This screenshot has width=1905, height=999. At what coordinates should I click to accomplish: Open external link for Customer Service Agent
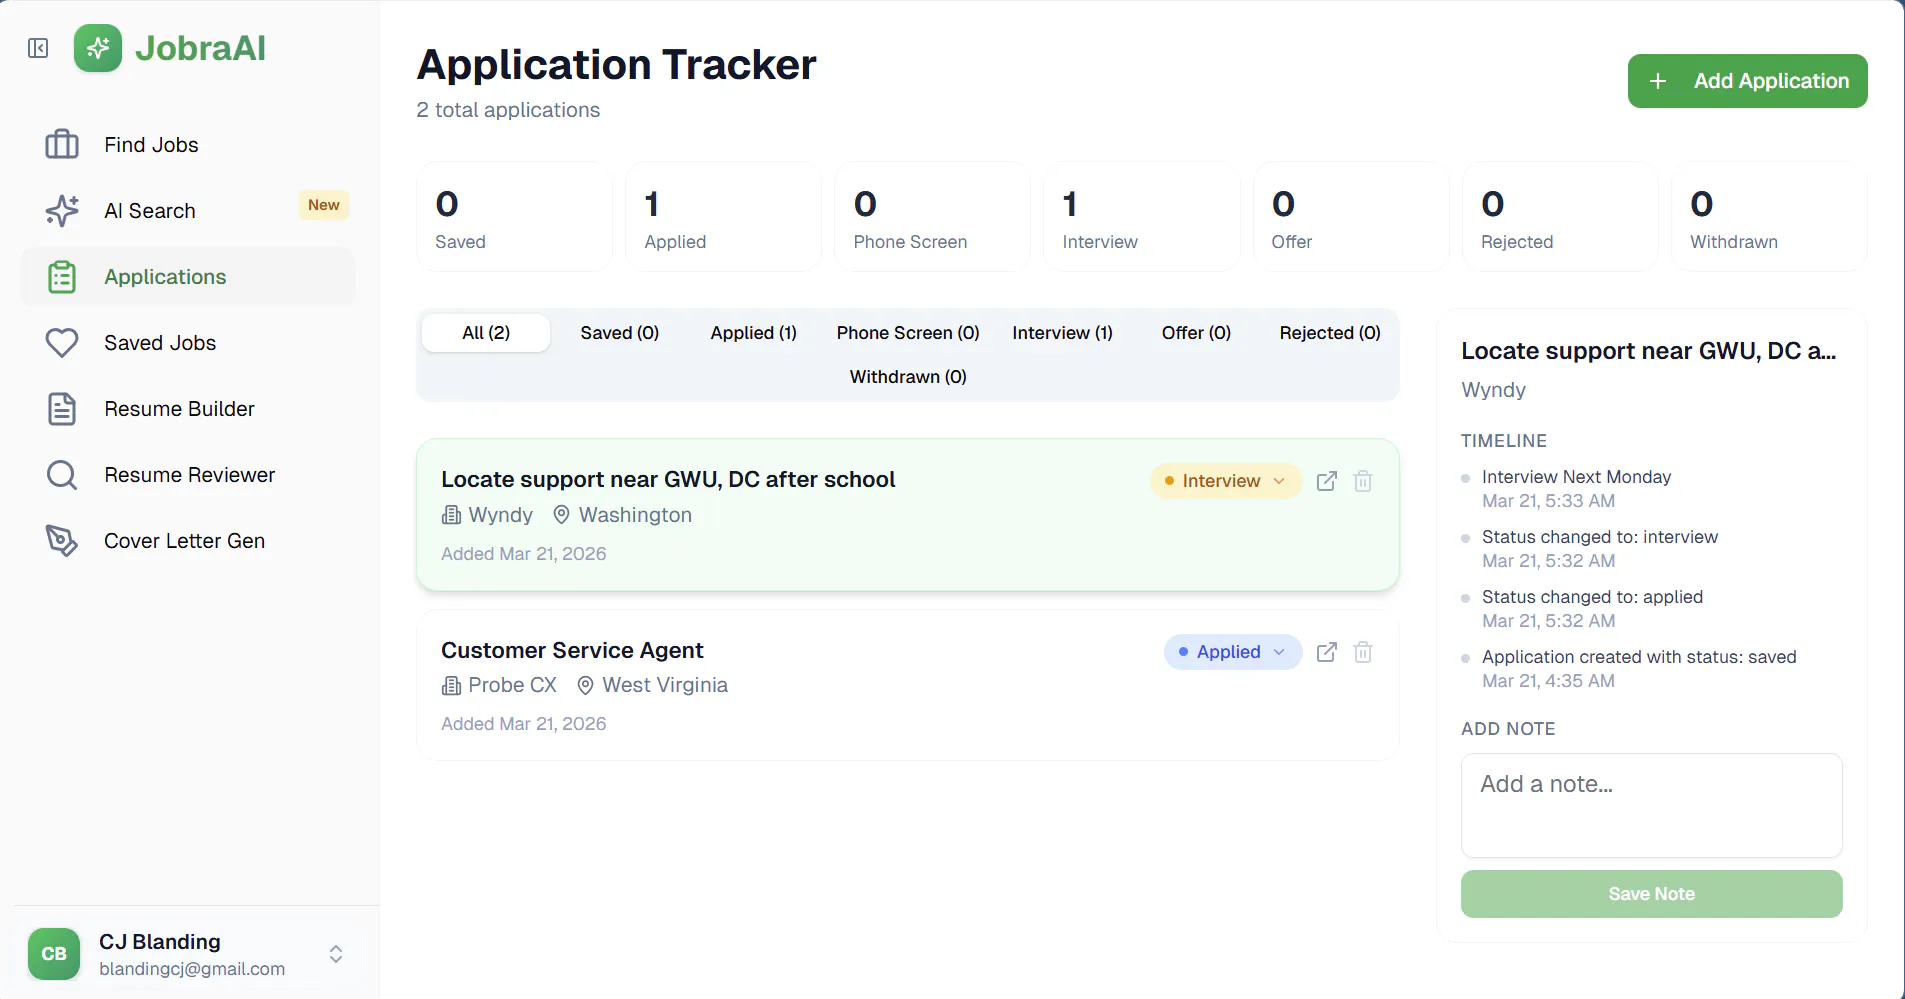(1327, 652)
